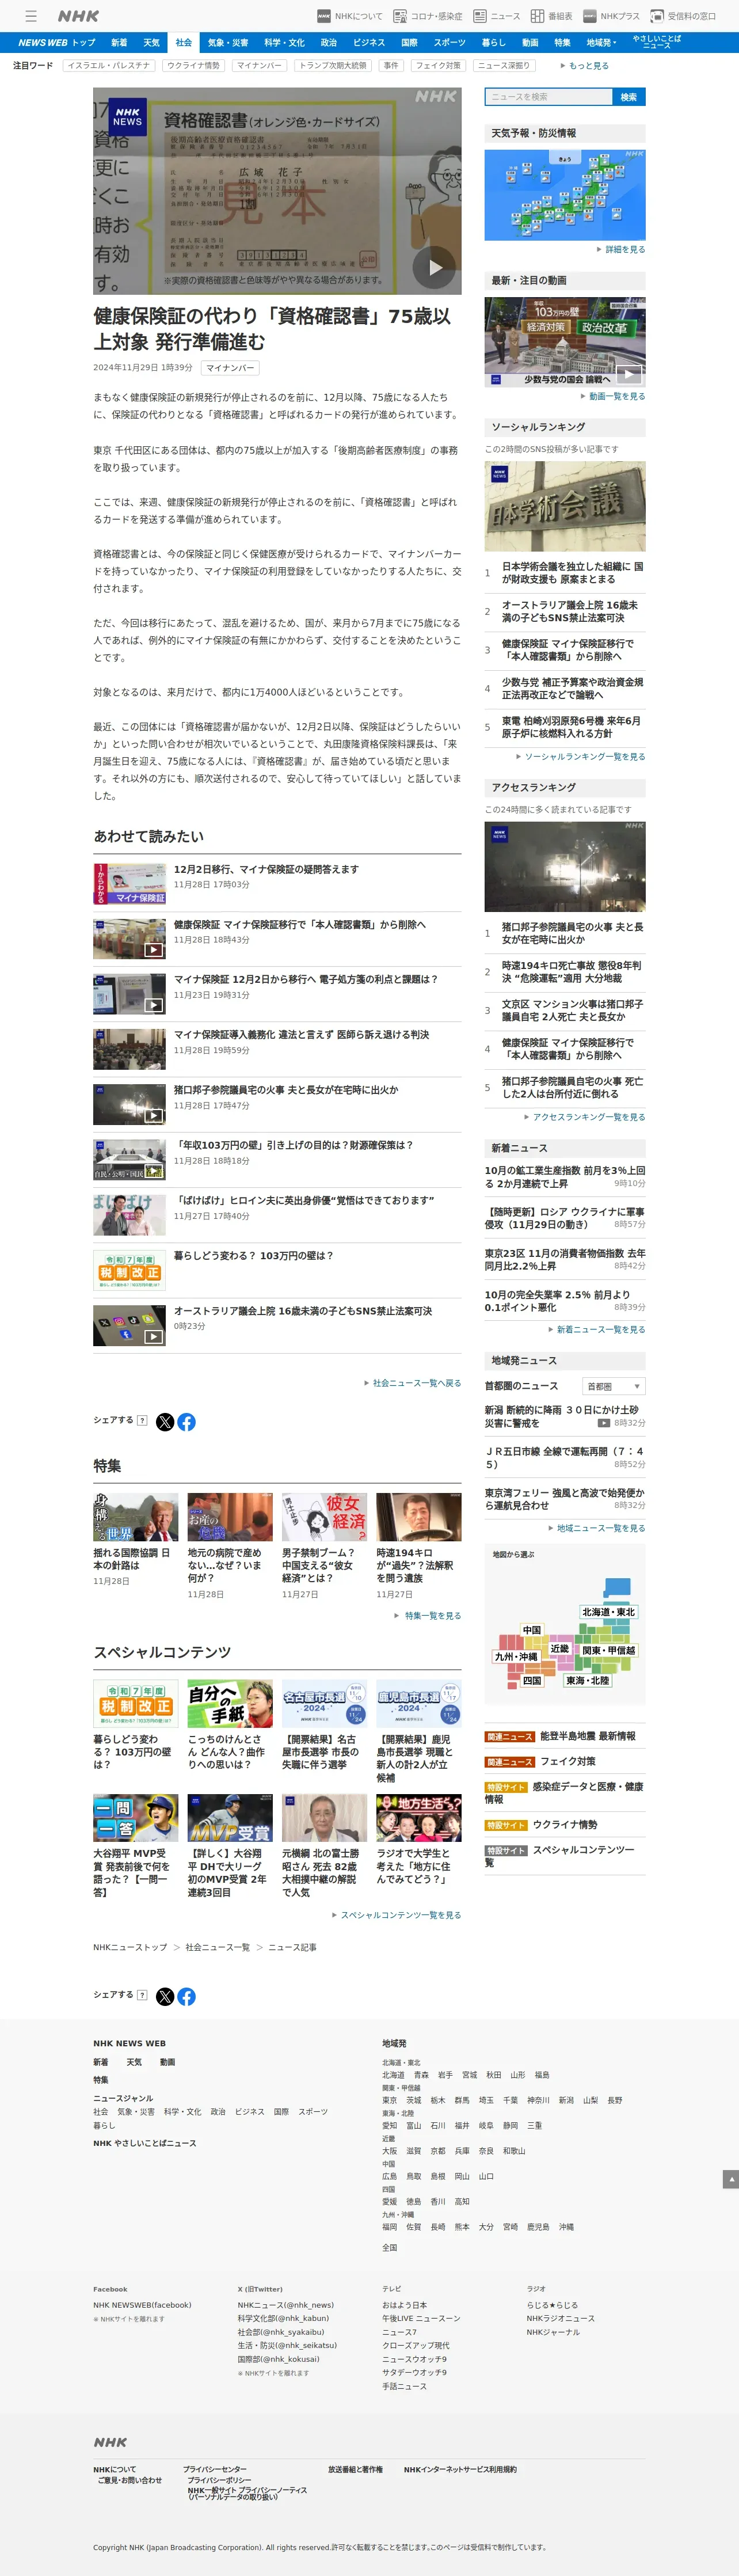Viewport: 739px width, 2576px height.
Task: Select 近畿 on region map
Action: pos(560,1649)
